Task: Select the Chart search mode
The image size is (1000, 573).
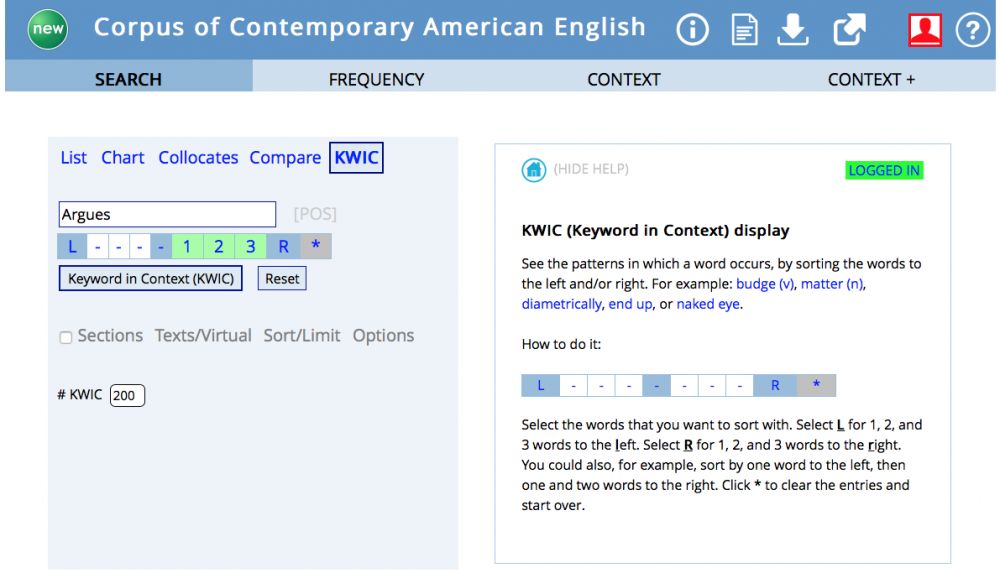Action: [x=122, y=158]
